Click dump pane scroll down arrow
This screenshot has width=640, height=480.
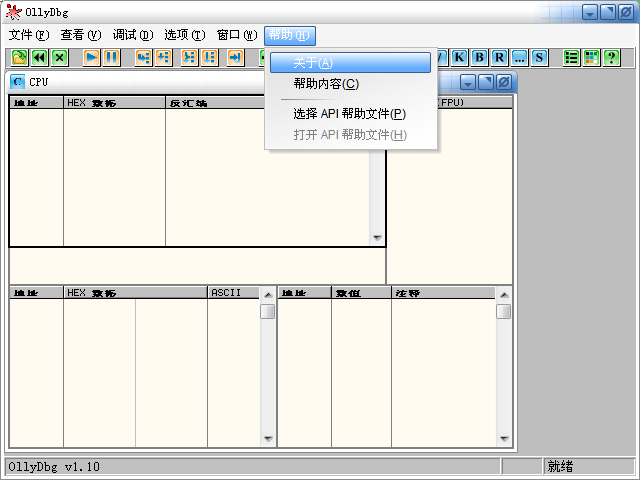[268, 439]
